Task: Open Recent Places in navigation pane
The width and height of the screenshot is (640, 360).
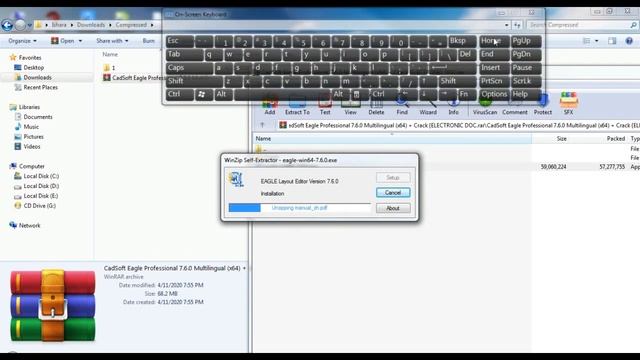Action: coord(40,87)
